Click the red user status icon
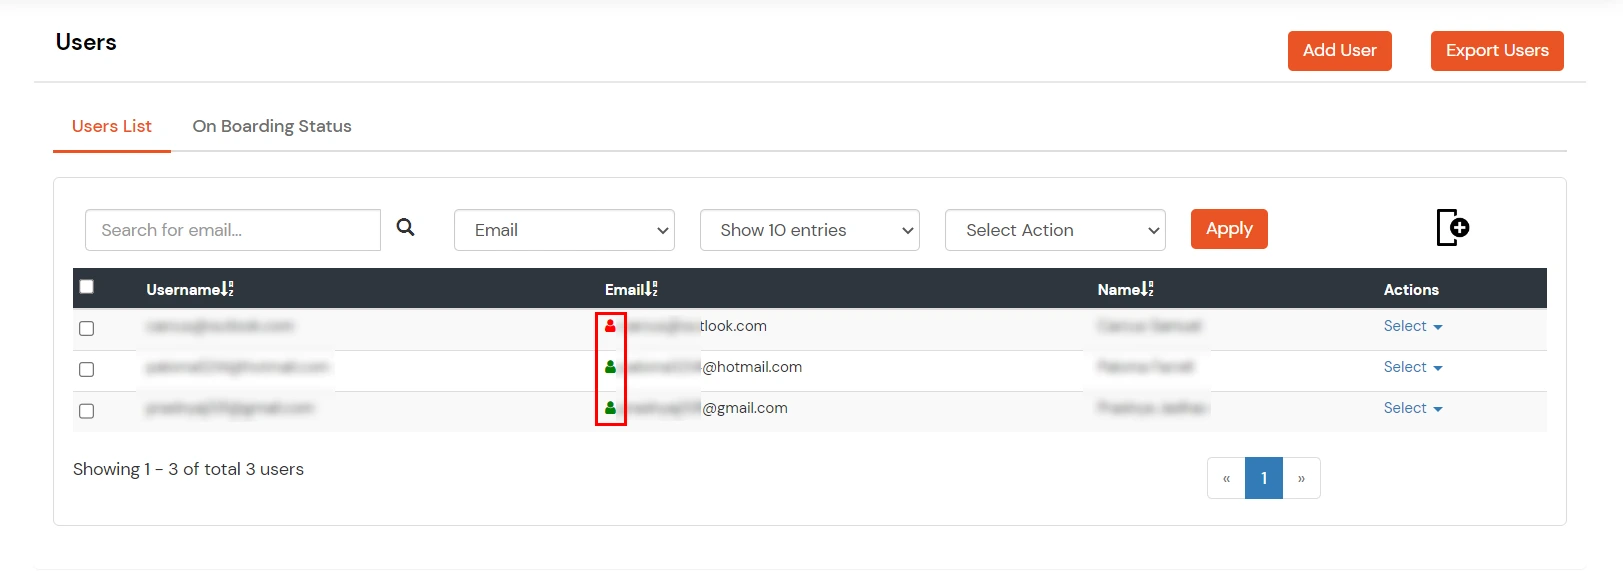 click(x=610, y=326)
